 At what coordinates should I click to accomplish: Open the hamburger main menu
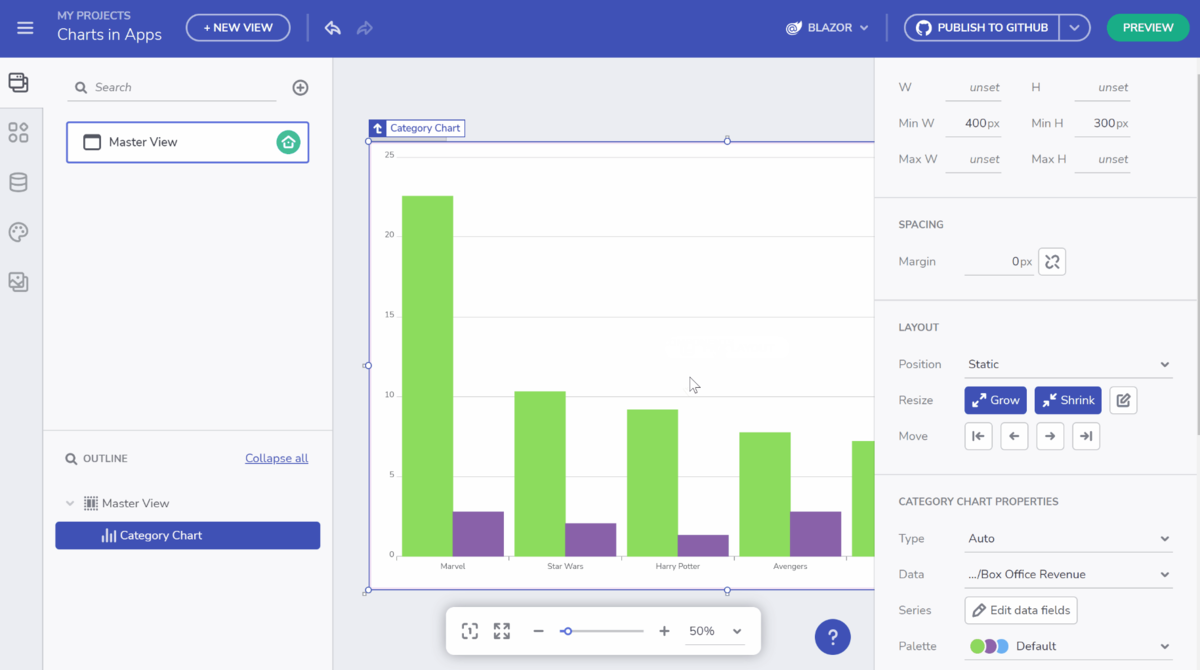click(25, 28)
